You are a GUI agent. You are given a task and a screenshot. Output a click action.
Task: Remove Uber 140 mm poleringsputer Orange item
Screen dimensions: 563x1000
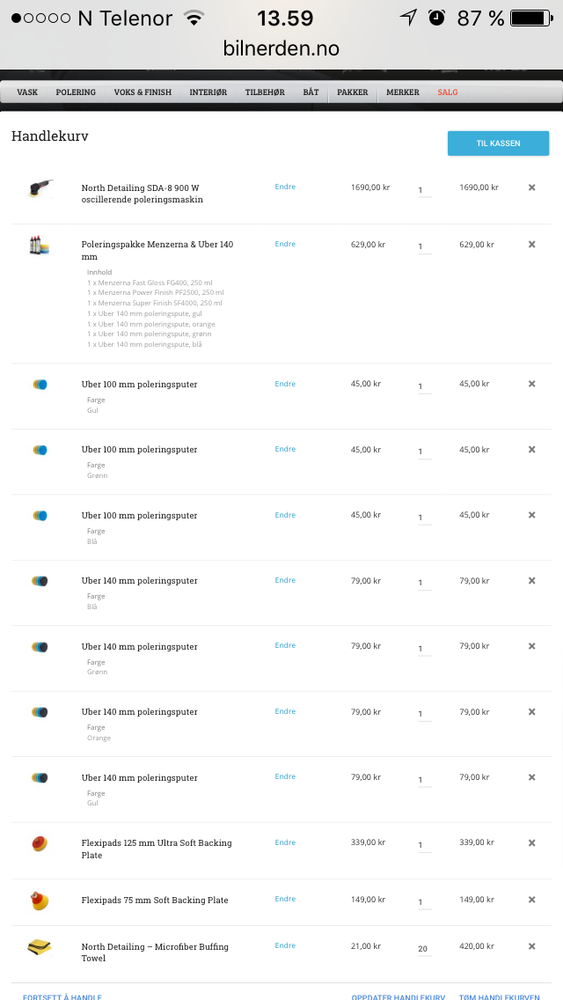point(532,712)
